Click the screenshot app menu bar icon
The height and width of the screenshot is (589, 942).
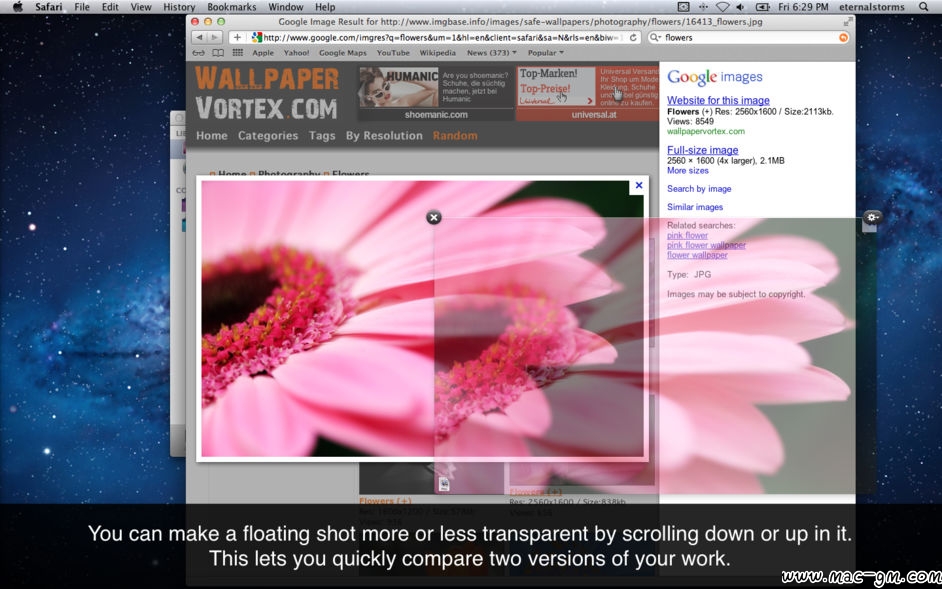684,7
